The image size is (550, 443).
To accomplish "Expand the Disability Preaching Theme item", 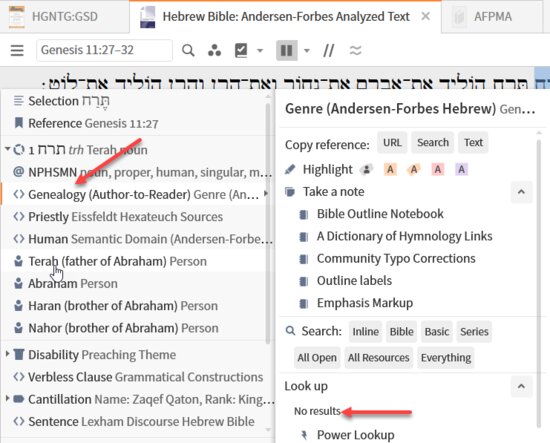I will point(7,355).
